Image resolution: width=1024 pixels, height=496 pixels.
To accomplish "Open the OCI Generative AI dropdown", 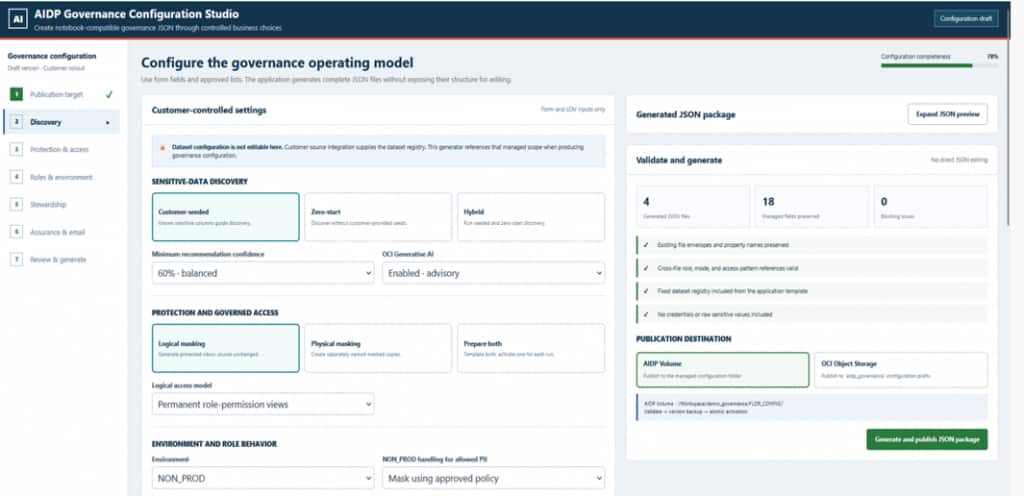I will coord(493,273).
